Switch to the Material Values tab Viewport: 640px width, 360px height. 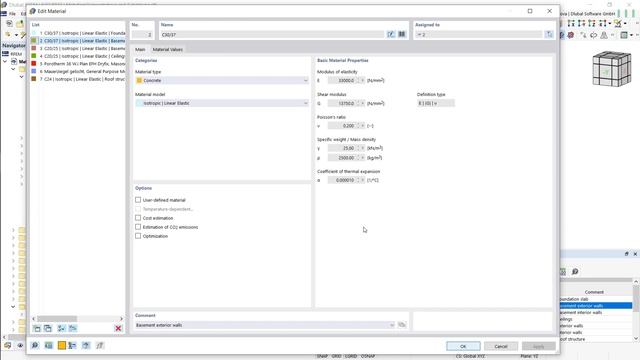[168, 49]
